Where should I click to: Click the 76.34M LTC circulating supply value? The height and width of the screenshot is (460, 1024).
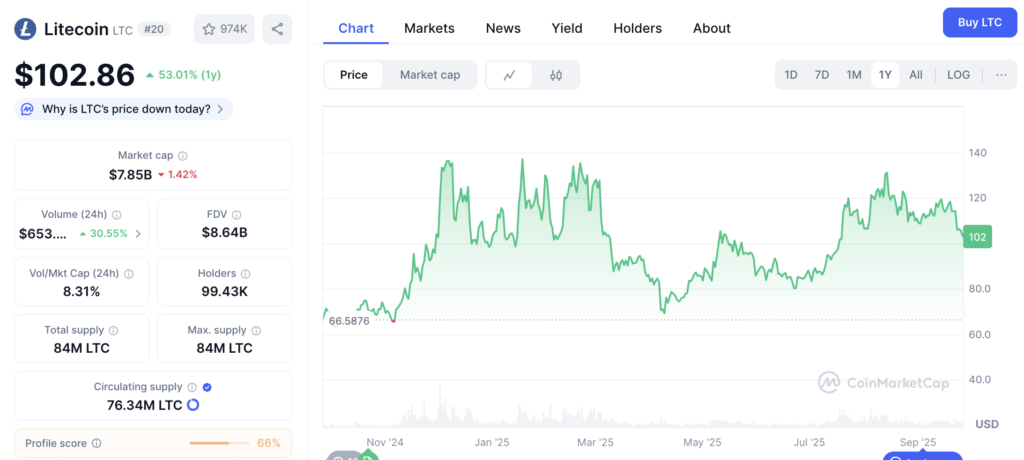144,405
